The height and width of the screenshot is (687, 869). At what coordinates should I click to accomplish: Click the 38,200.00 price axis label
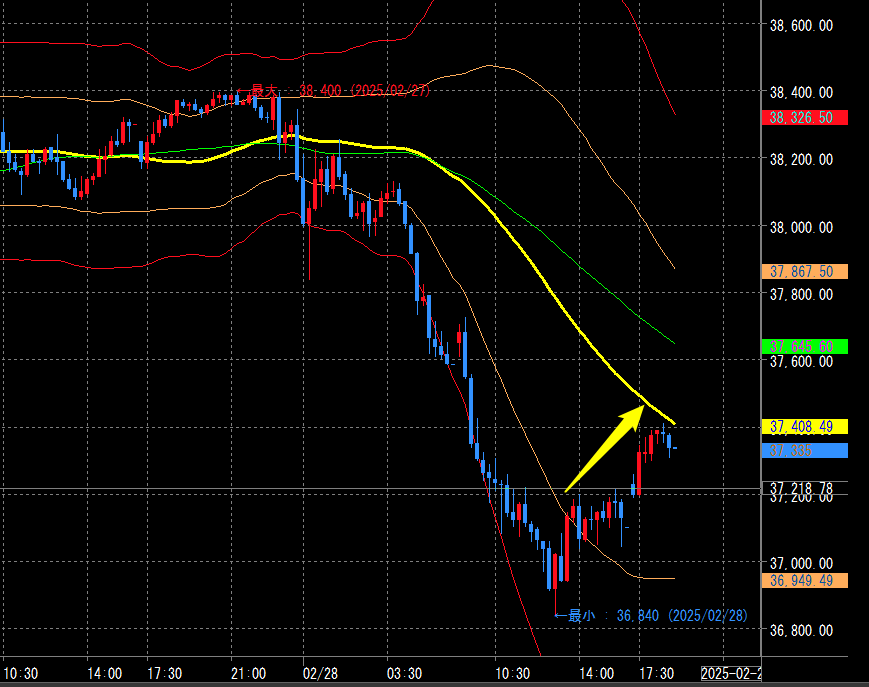pos(801,160)
